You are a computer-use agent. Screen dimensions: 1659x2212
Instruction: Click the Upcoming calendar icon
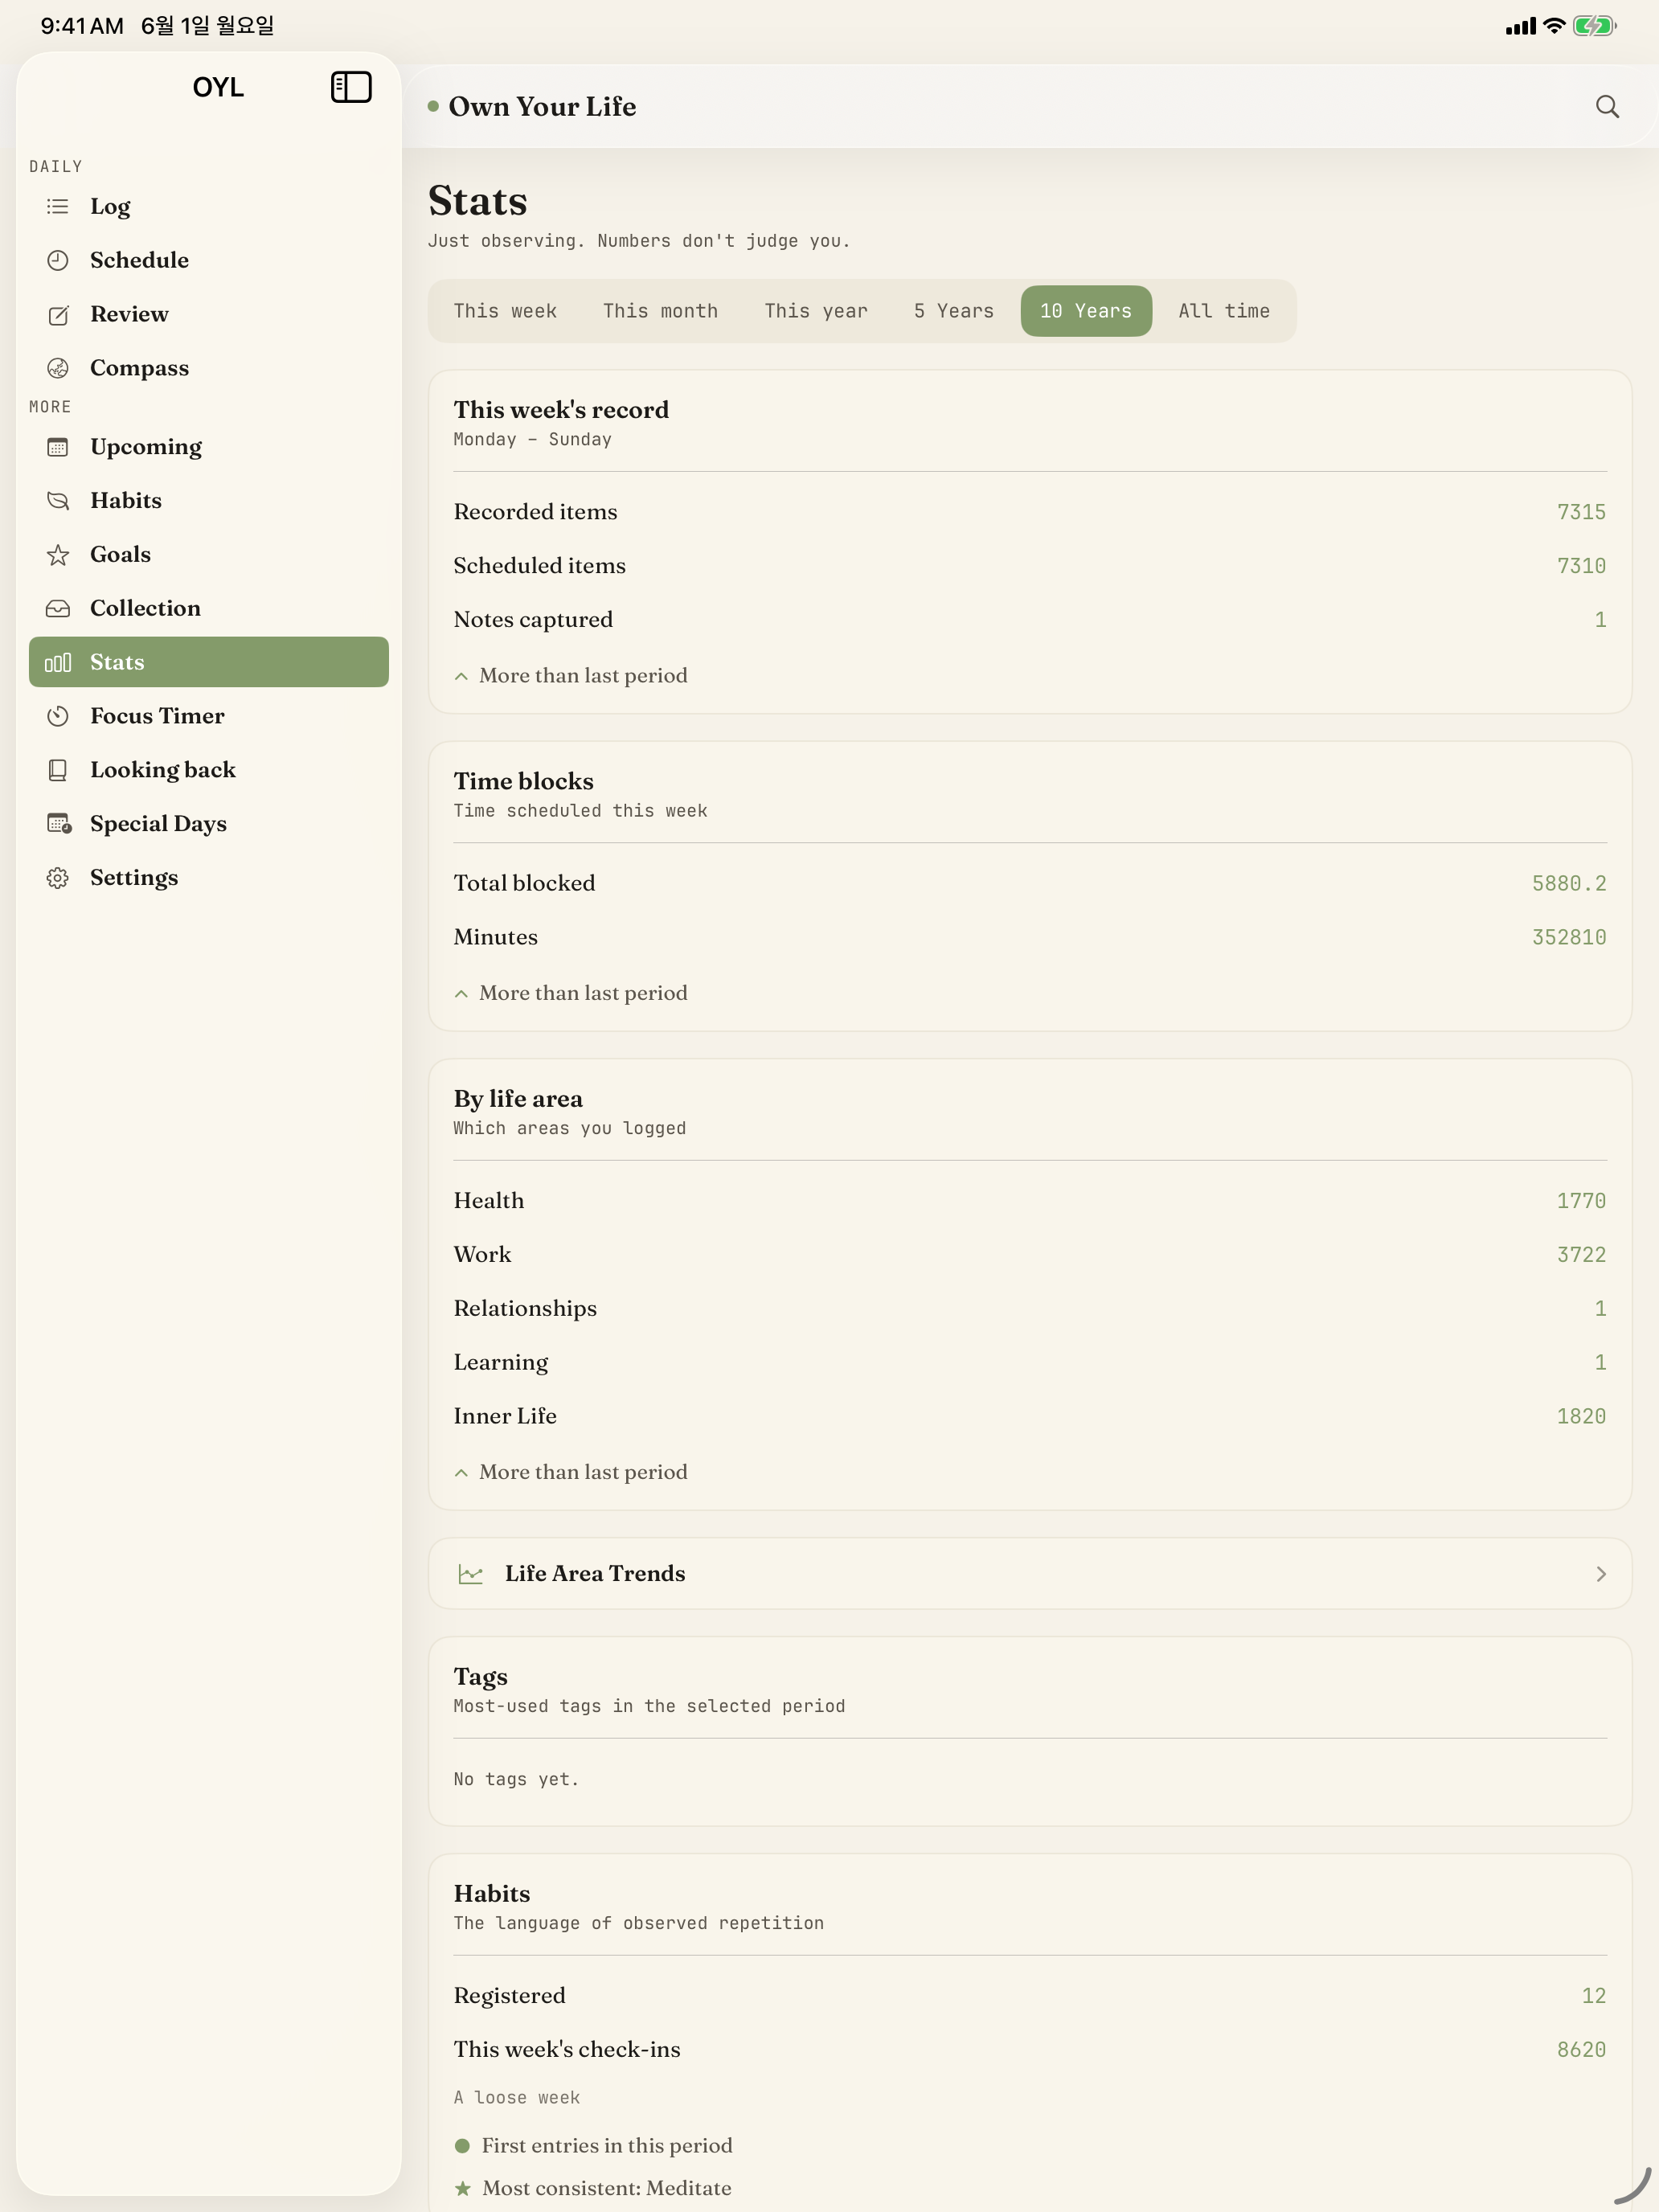[x=58, y=447]
